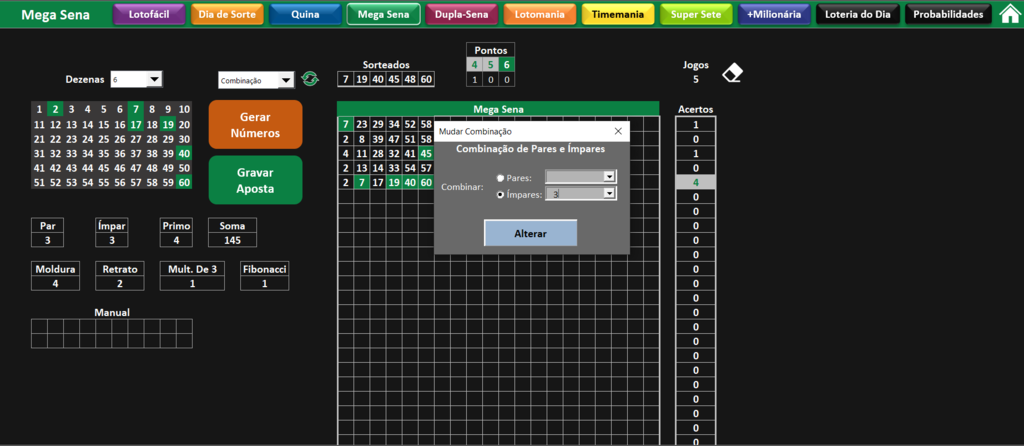Select the Mega Sena tab
This screenshot has width=1024, height=446.
[x=383, y=14]
